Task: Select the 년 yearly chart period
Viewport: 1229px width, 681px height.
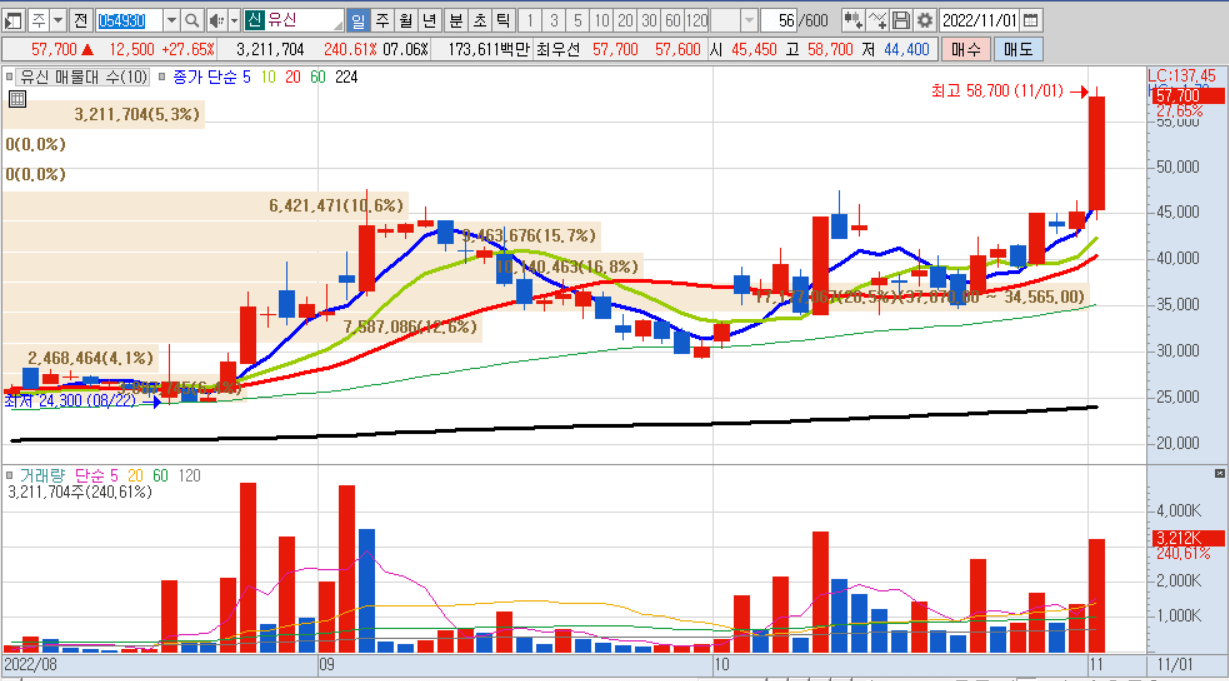Action: (x=428, y=20)
